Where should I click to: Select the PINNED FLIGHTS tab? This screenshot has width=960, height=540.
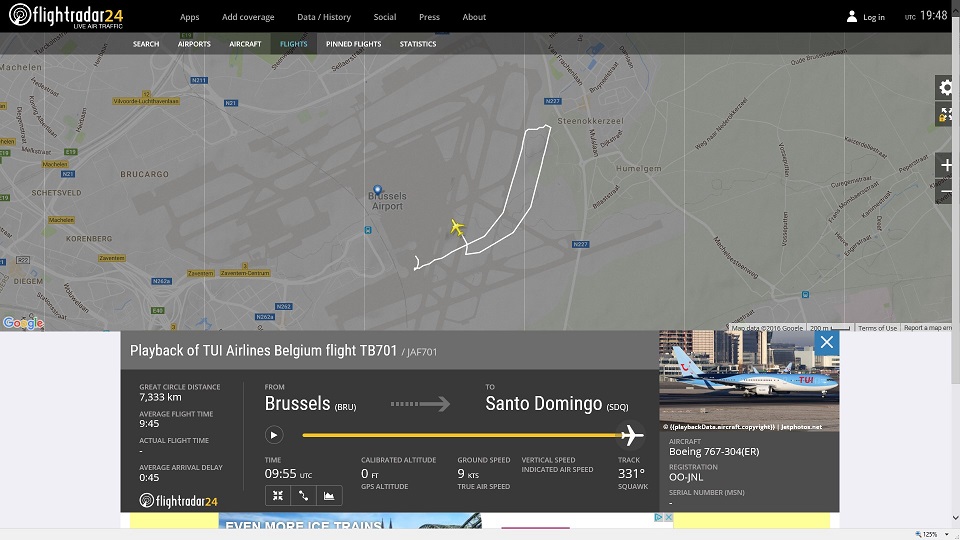[353, 44]
